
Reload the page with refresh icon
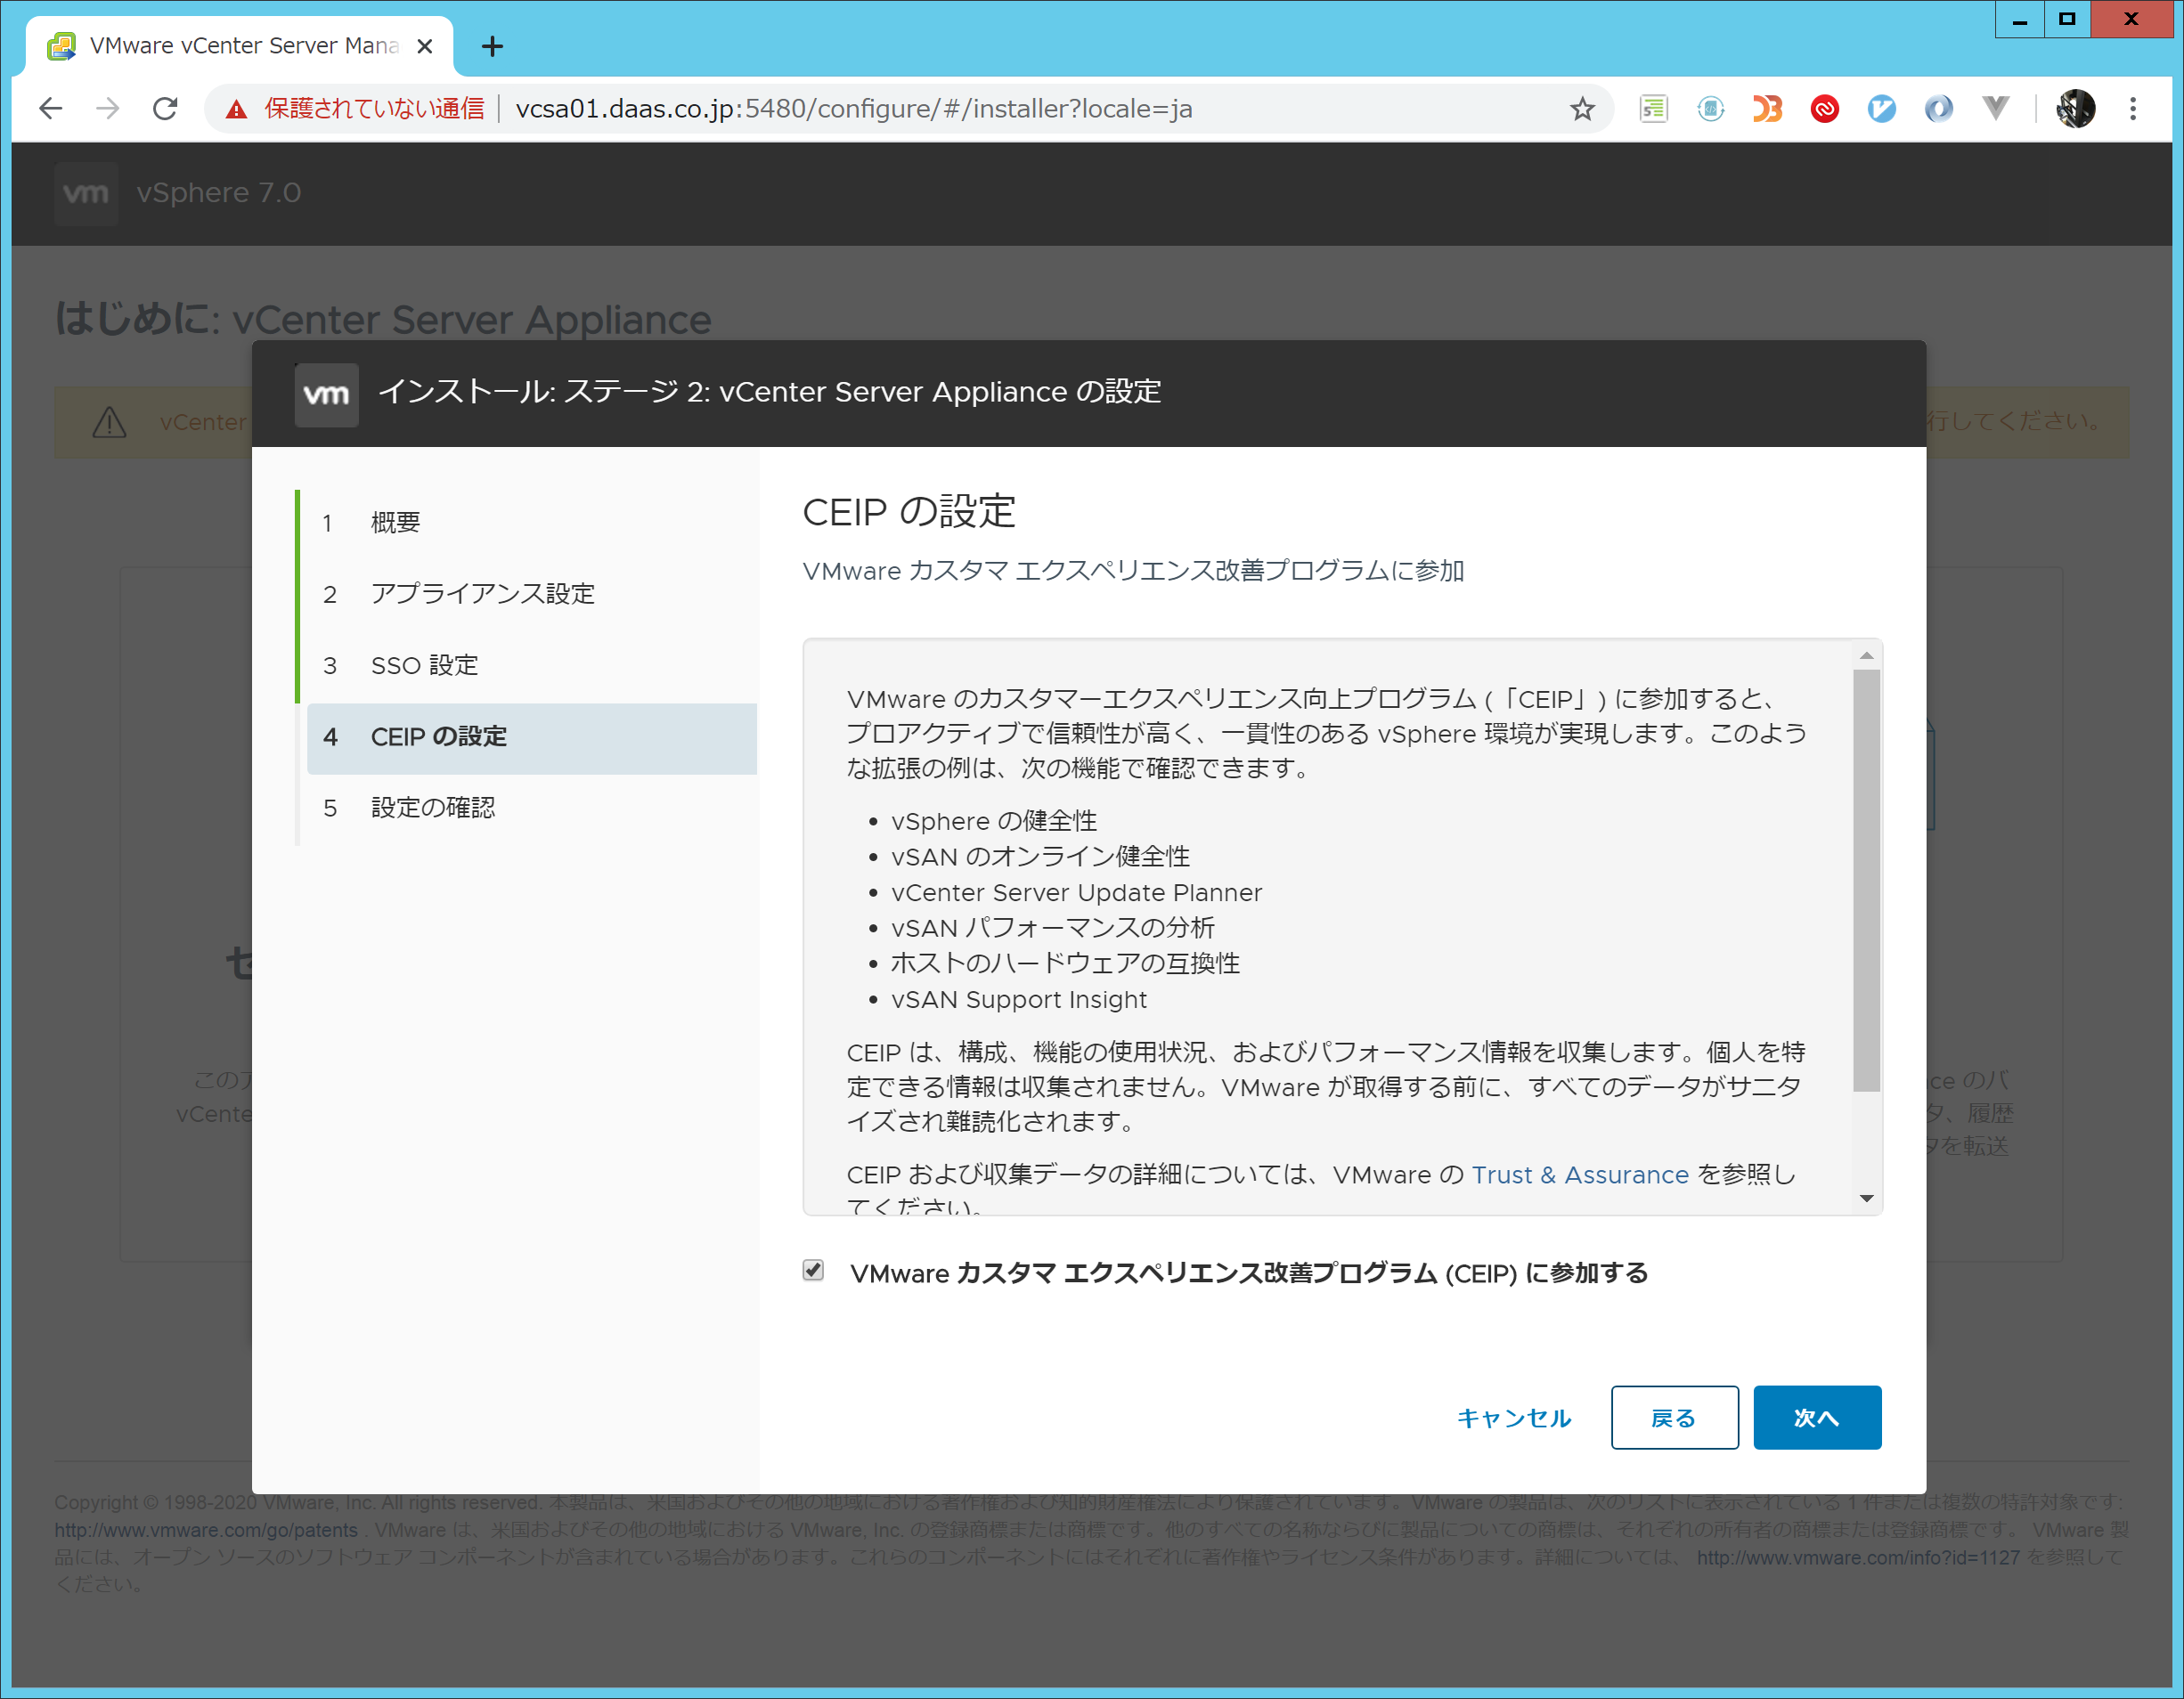coord(166,108)
